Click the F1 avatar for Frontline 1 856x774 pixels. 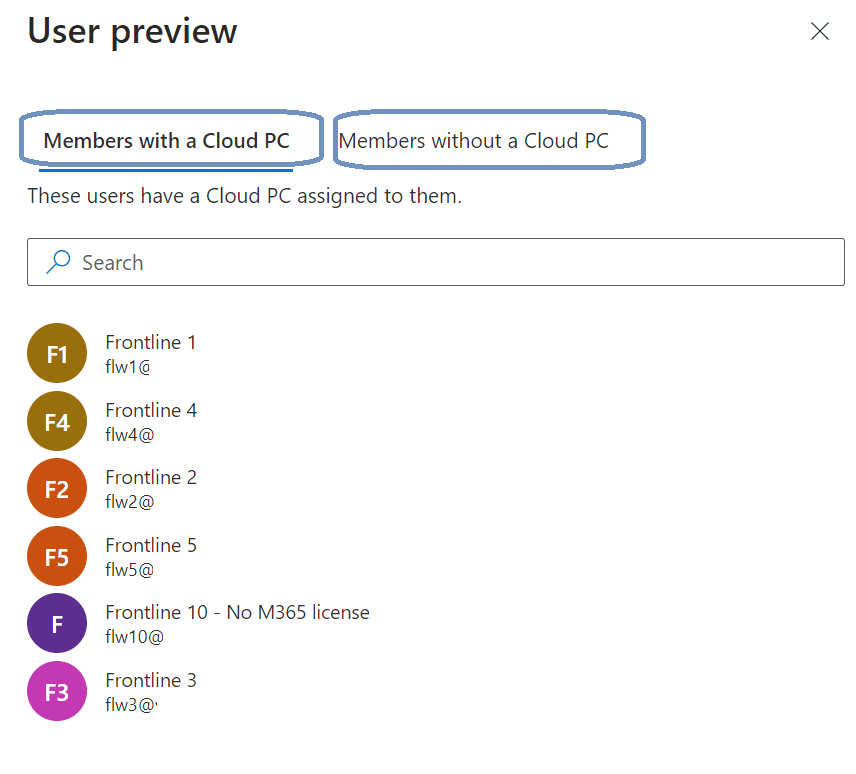[57, 354]
